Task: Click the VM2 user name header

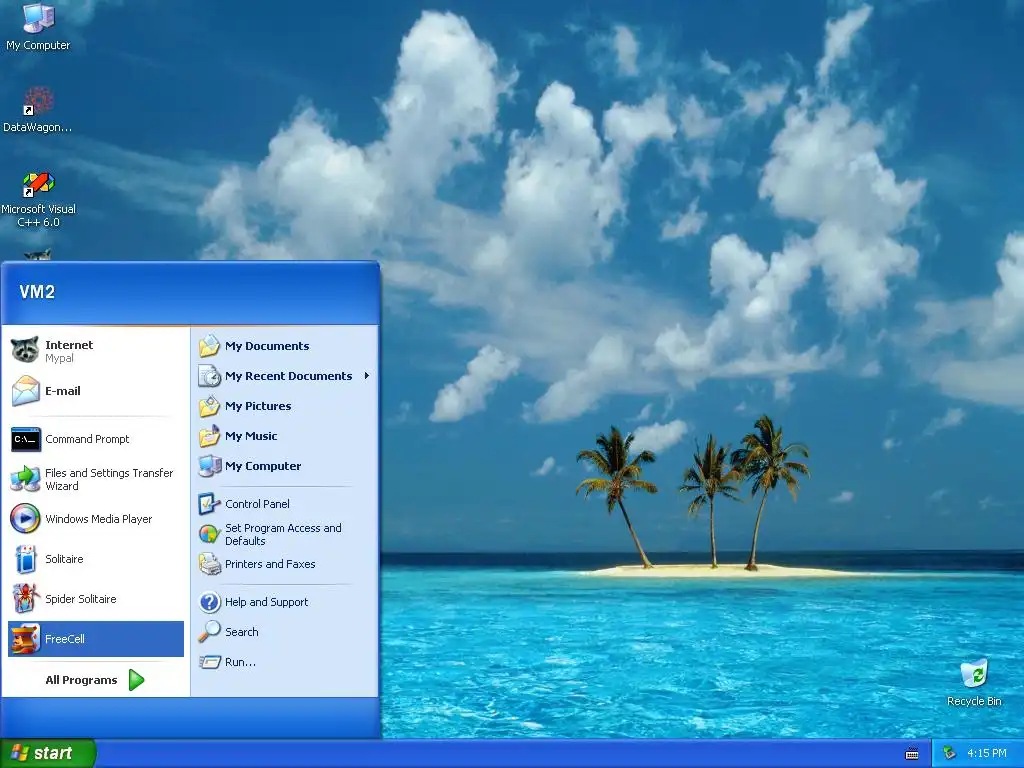Action: (37, 291)
